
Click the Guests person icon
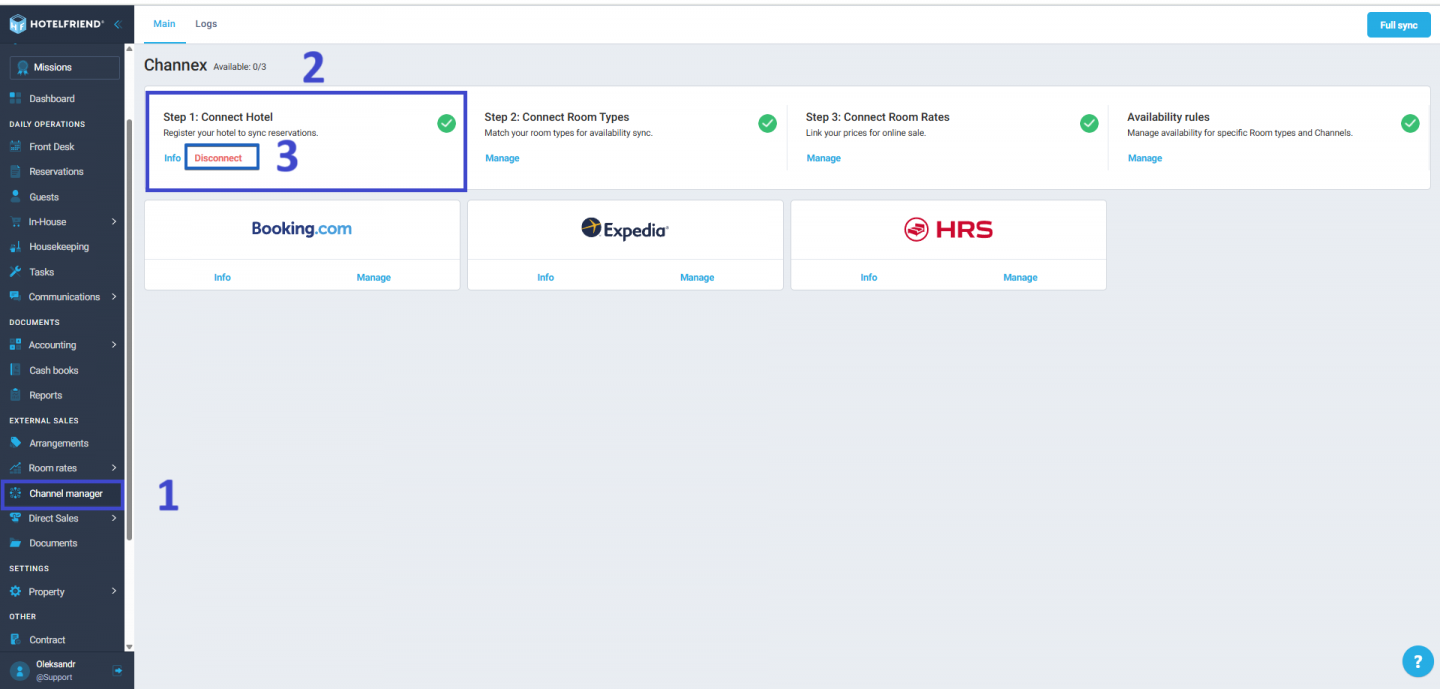(x=15, y=196)
